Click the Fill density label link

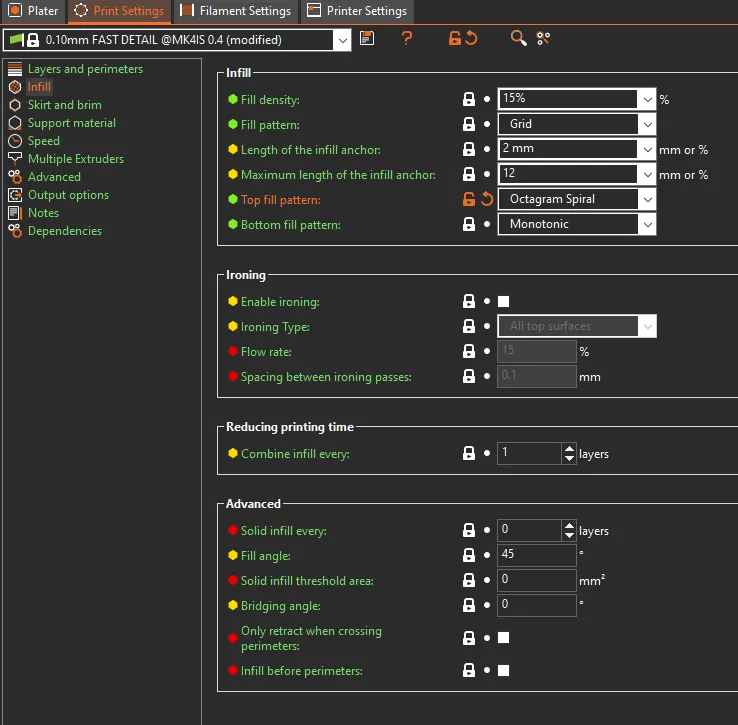pos(270,100)
